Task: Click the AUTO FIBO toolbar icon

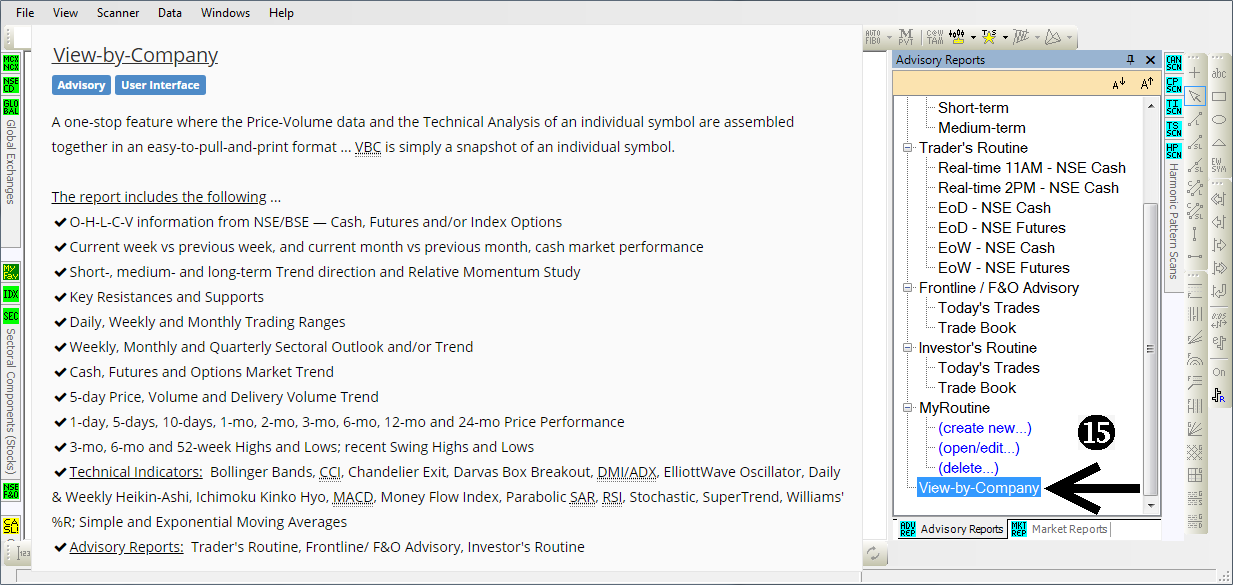Action: click(x=873, y=37)
